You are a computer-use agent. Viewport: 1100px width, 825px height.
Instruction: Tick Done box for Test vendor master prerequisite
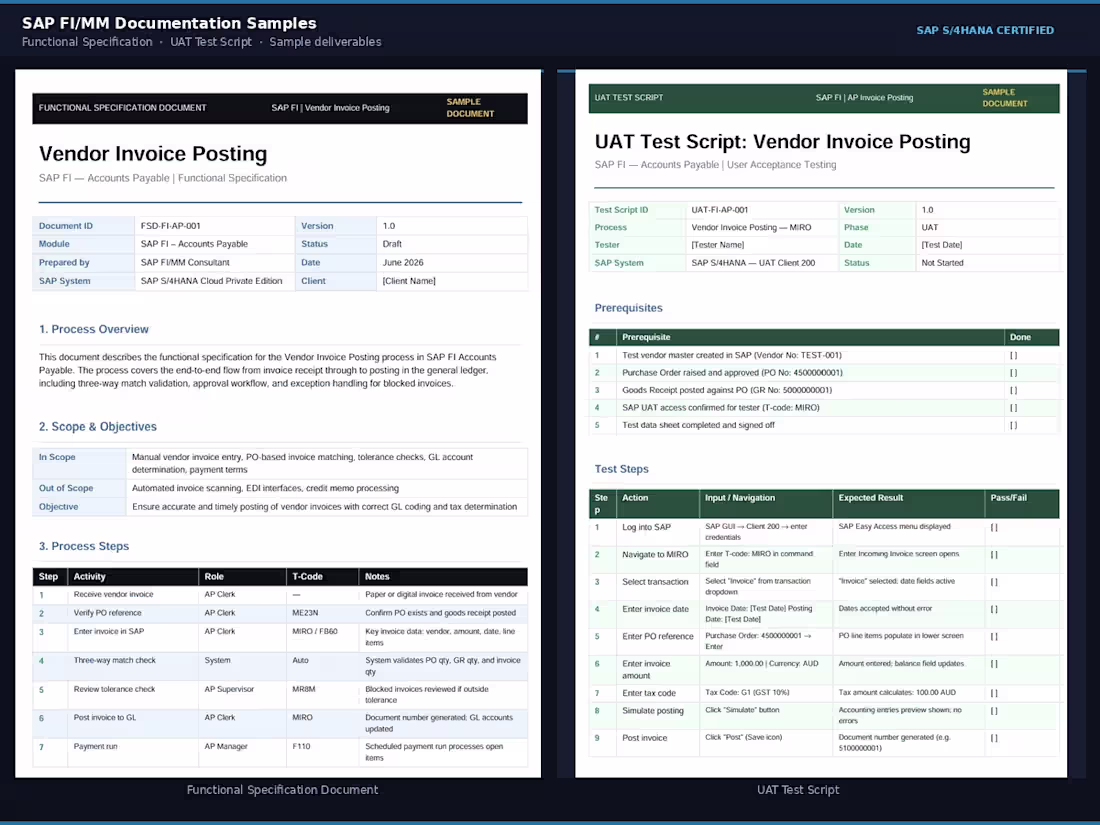pos(1013,356)
